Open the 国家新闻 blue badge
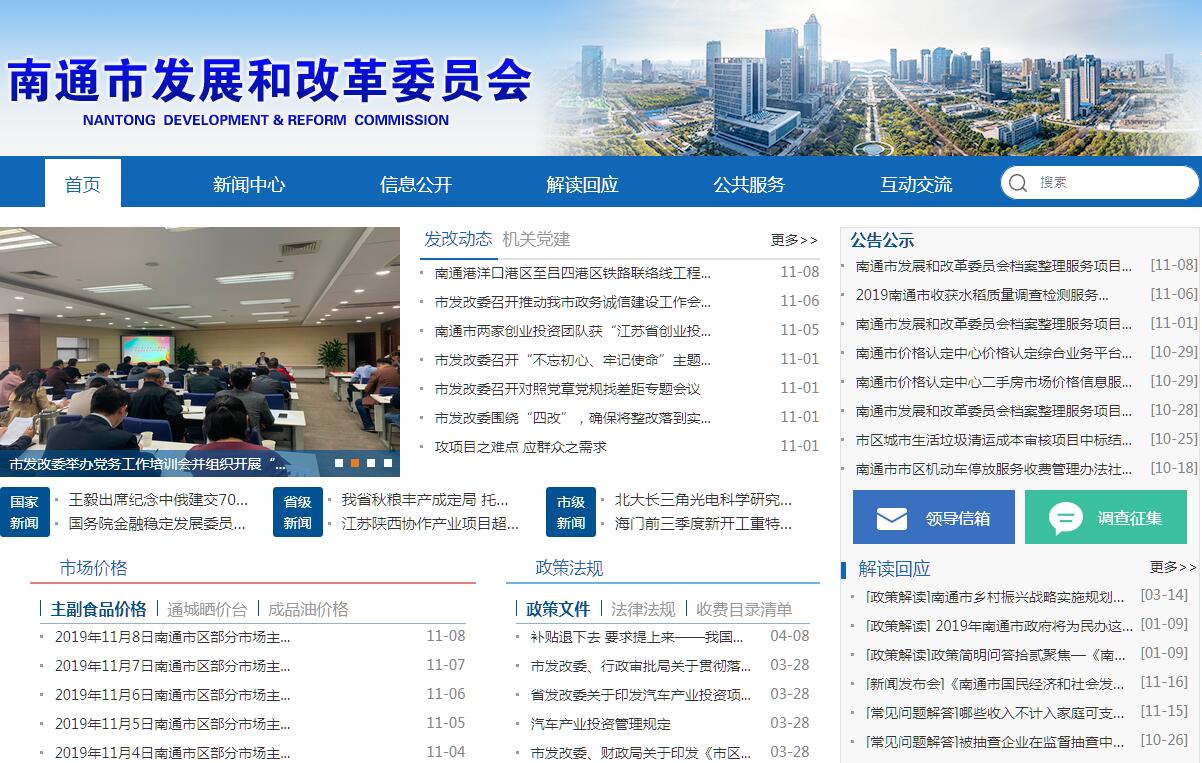The image size is (1202, 763). pyautogui.click(x=25, y=512)
